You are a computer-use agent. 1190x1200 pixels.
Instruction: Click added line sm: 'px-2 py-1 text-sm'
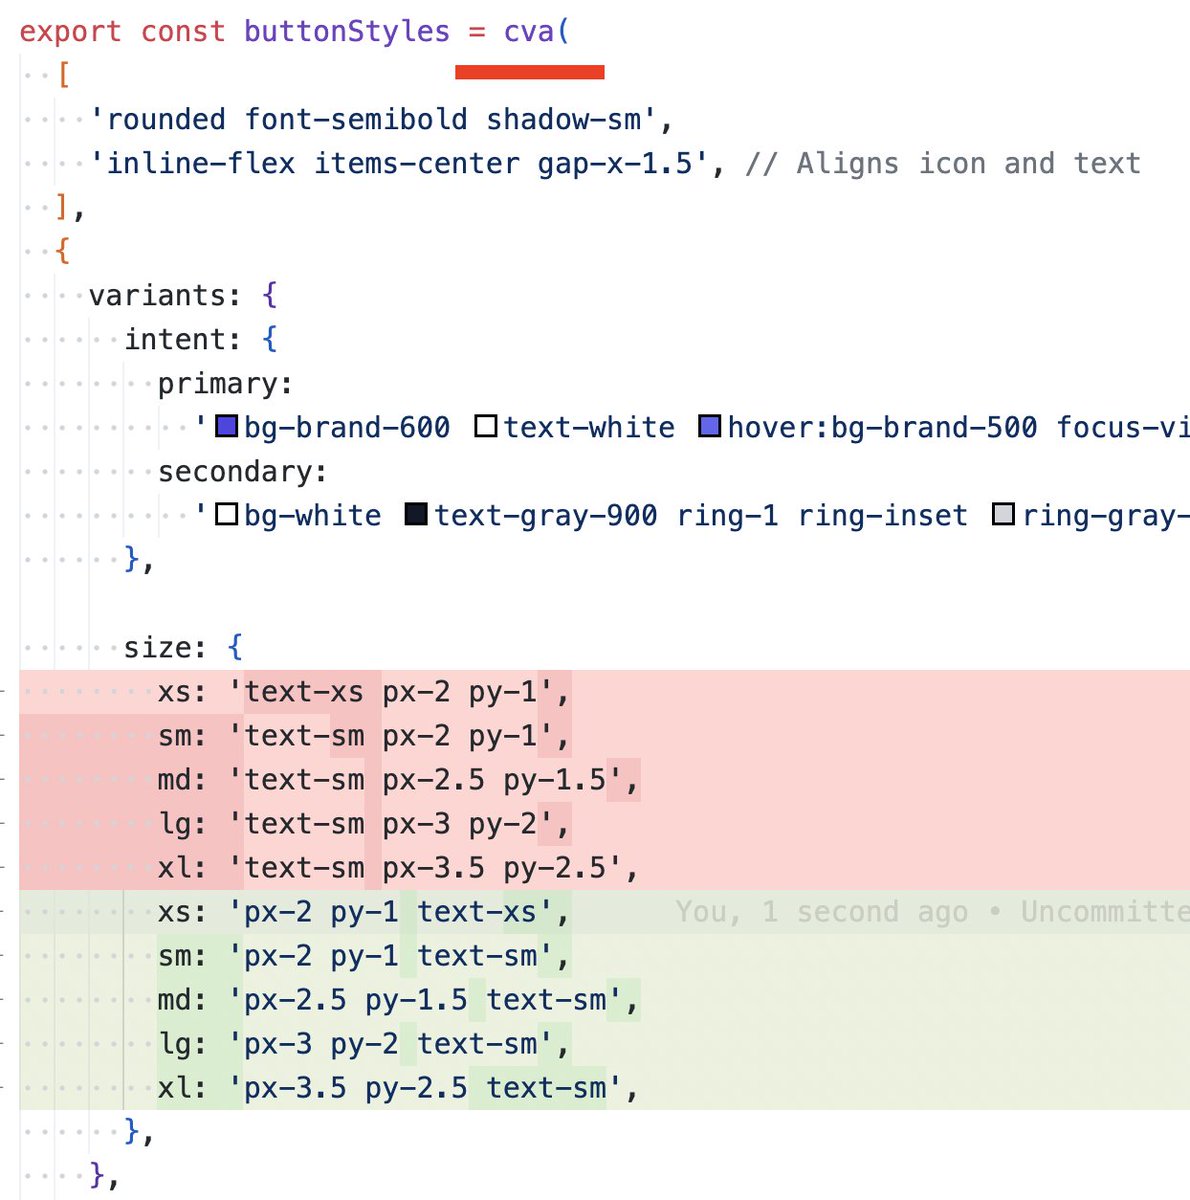point(604,955)
